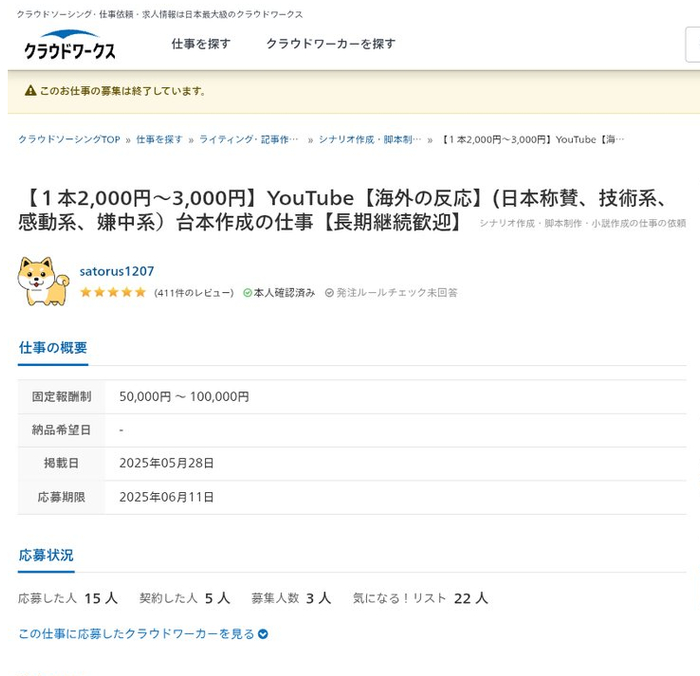700x676 pixels.
Task: Click the page tagline クラウドソーシング・仕事依頼 text
Action: [x=160, y=14]
